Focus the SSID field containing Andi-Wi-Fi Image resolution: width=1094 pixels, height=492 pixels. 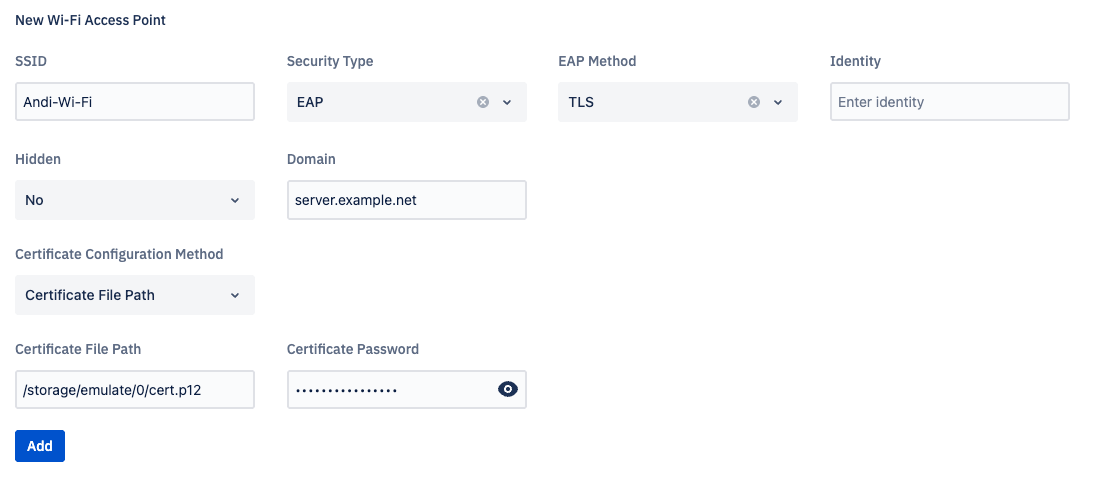[x=135, y=102]
